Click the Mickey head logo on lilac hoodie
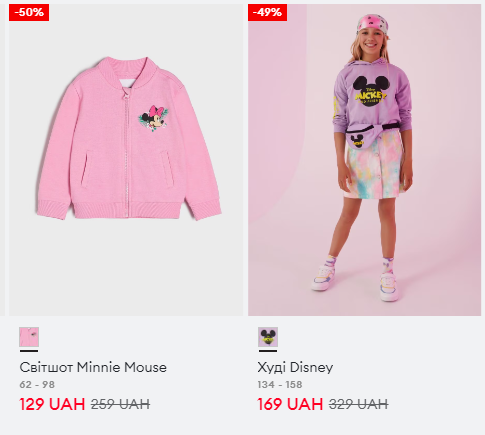The image size is (485, 435). (370, 91)
